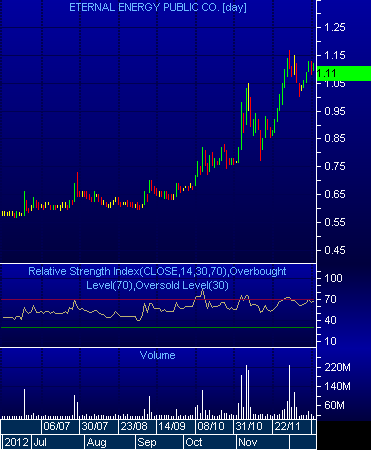Image resolution: width=371 pixels, height=450 pixels.
Task: Click the Relative Strength Index panel title
Action: pyautogui.click(x=157, y=278)
